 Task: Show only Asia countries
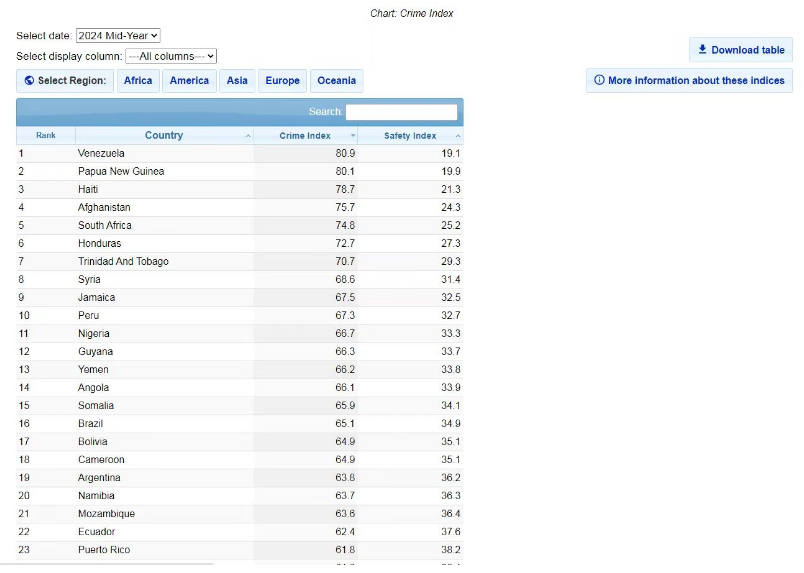pyautogui.click(x=237, y=81)
